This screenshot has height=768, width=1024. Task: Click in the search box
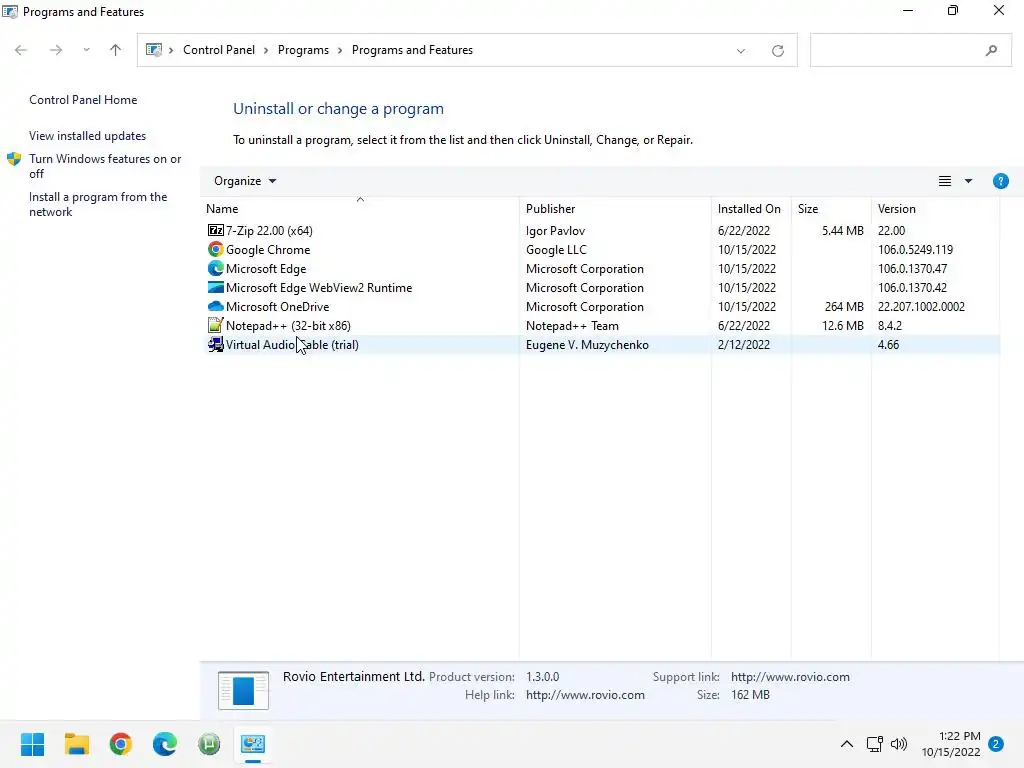click(x=910, y=50)
